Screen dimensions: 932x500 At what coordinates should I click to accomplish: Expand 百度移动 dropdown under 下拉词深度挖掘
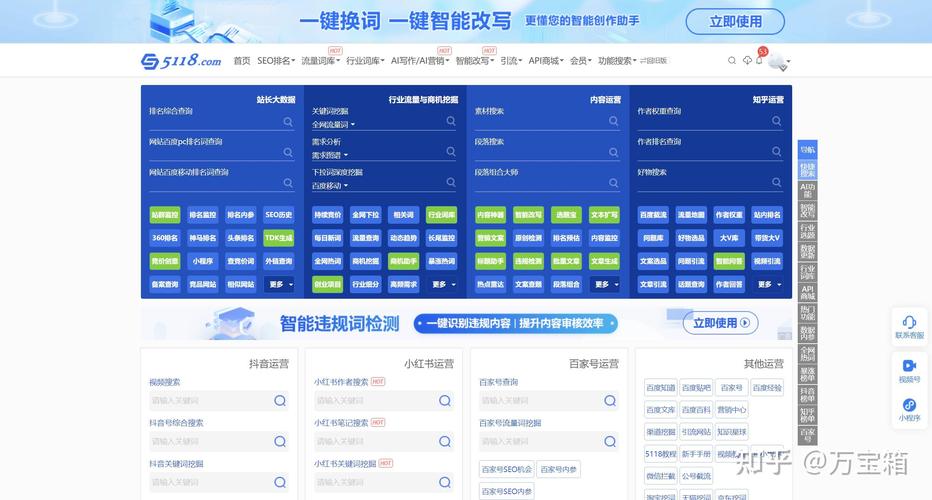pyautogui.click(x=330, y=185)
